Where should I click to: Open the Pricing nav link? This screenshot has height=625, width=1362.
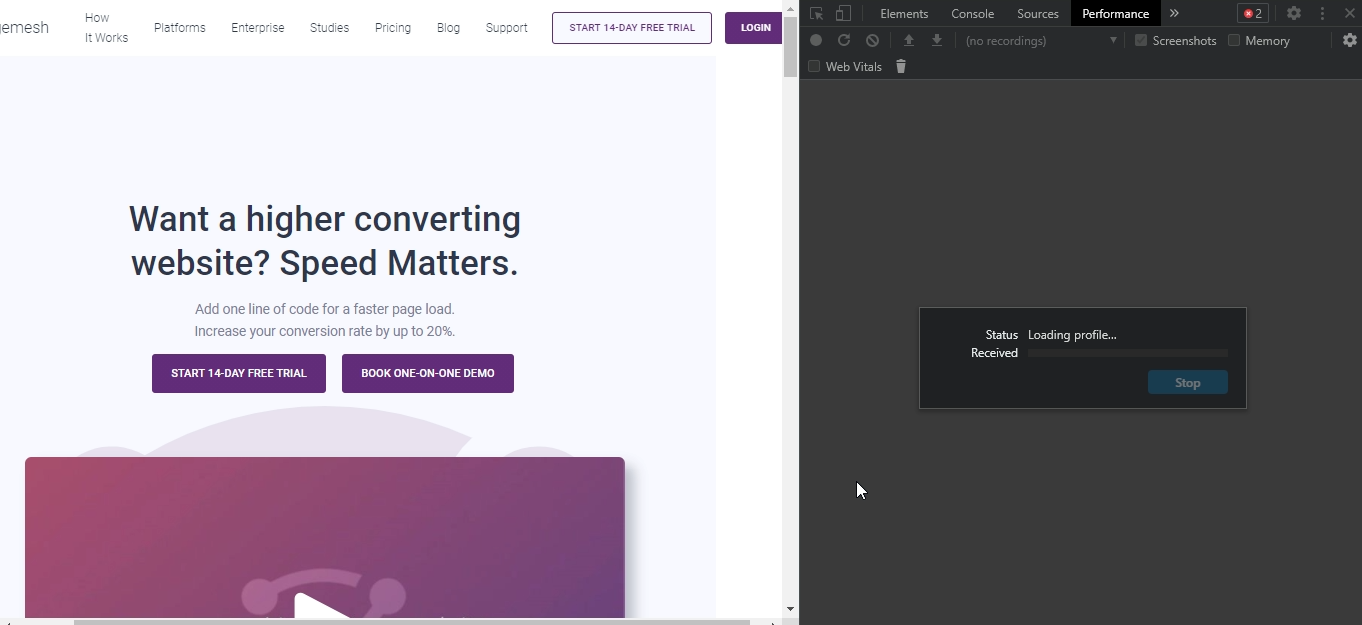click(393, 28)
